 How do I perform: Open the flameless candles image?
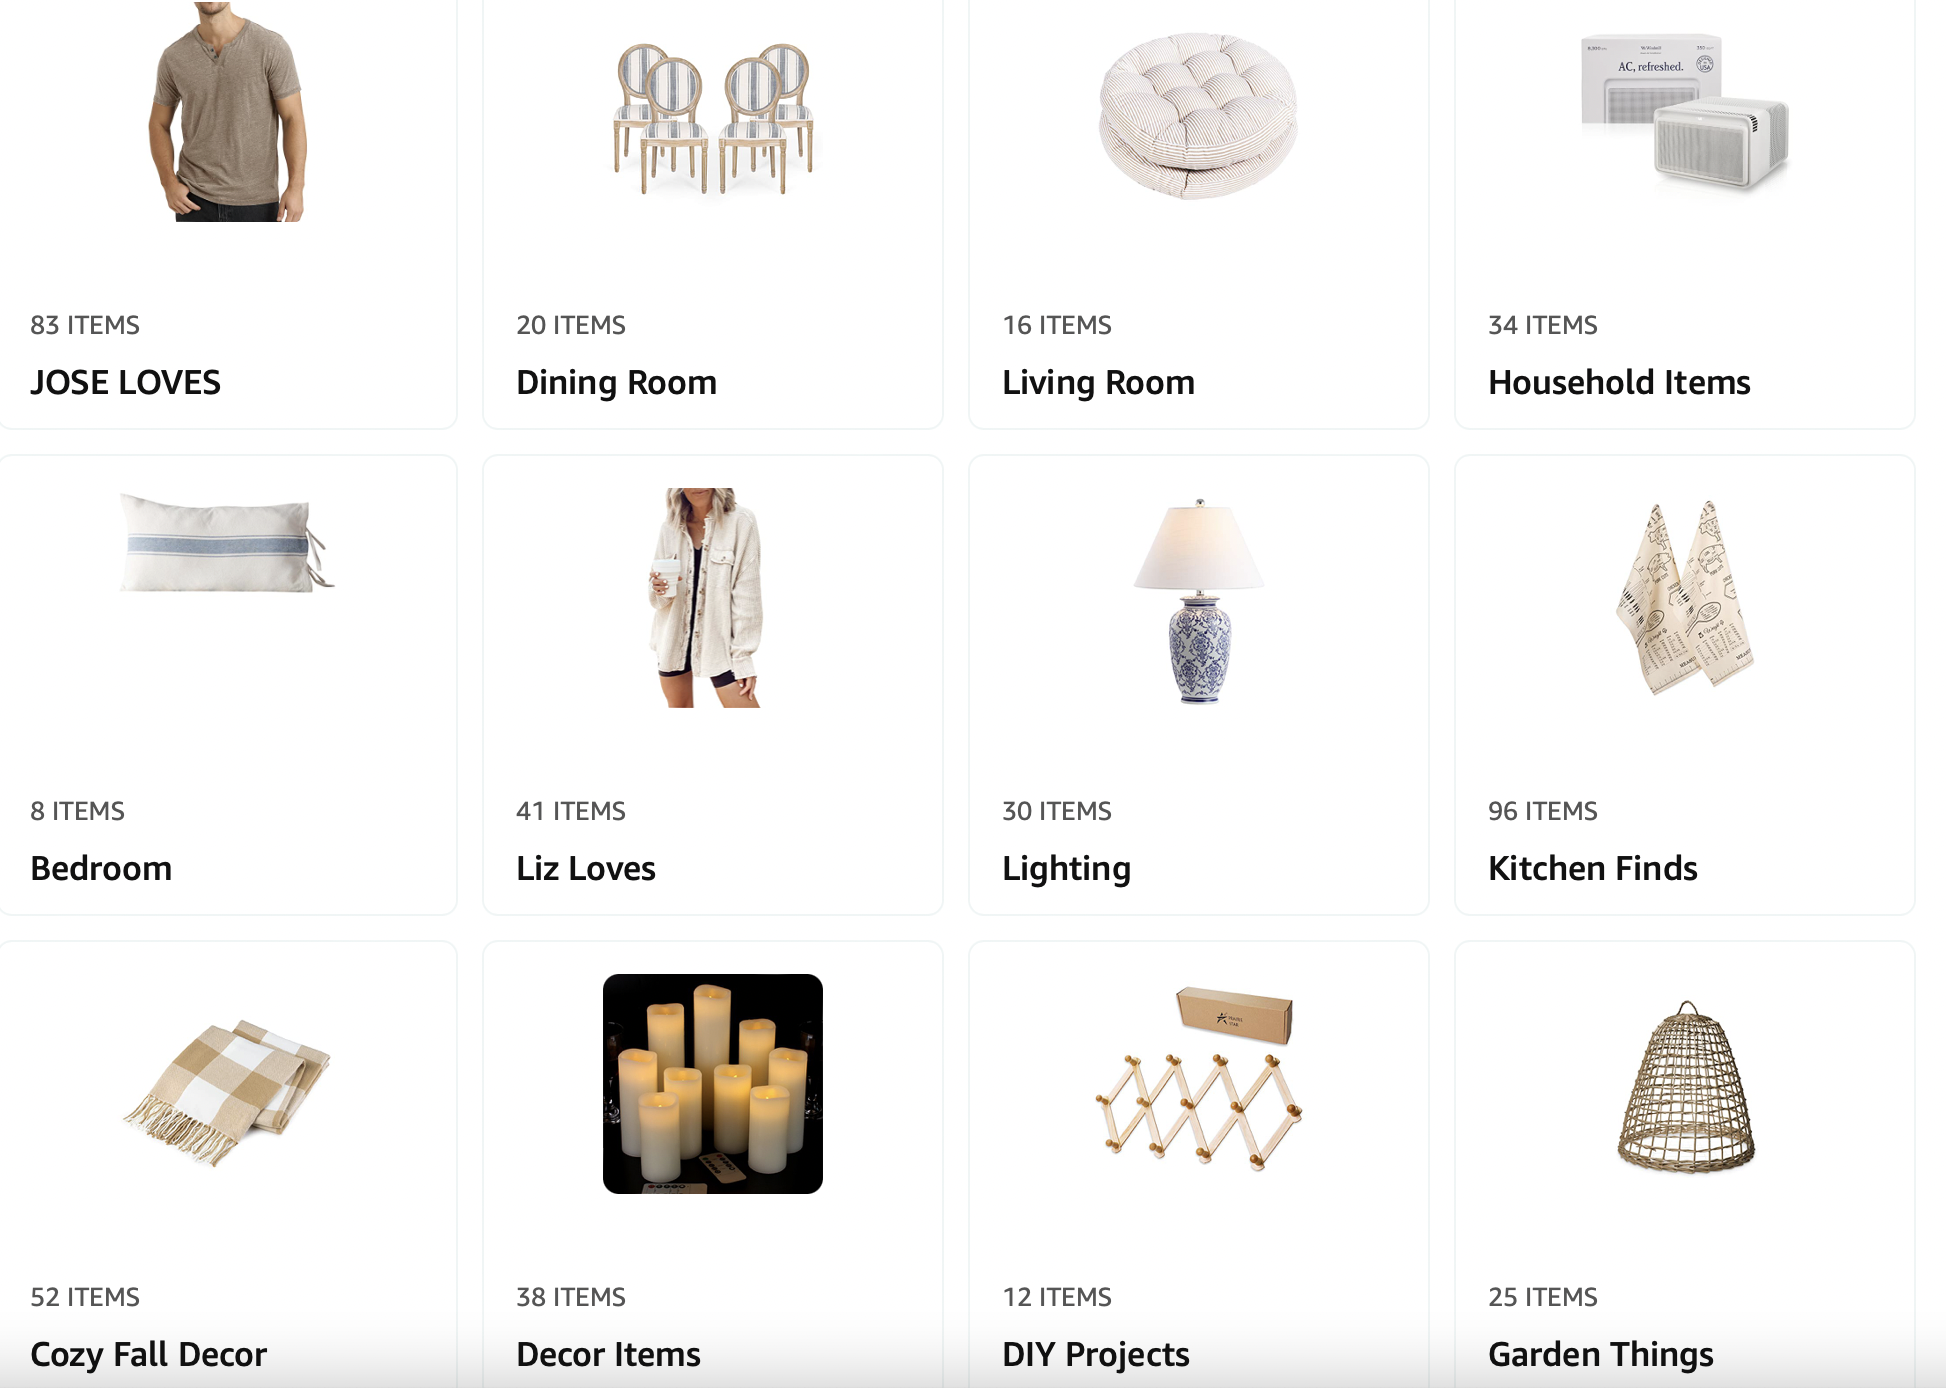tap(713, 1084)
